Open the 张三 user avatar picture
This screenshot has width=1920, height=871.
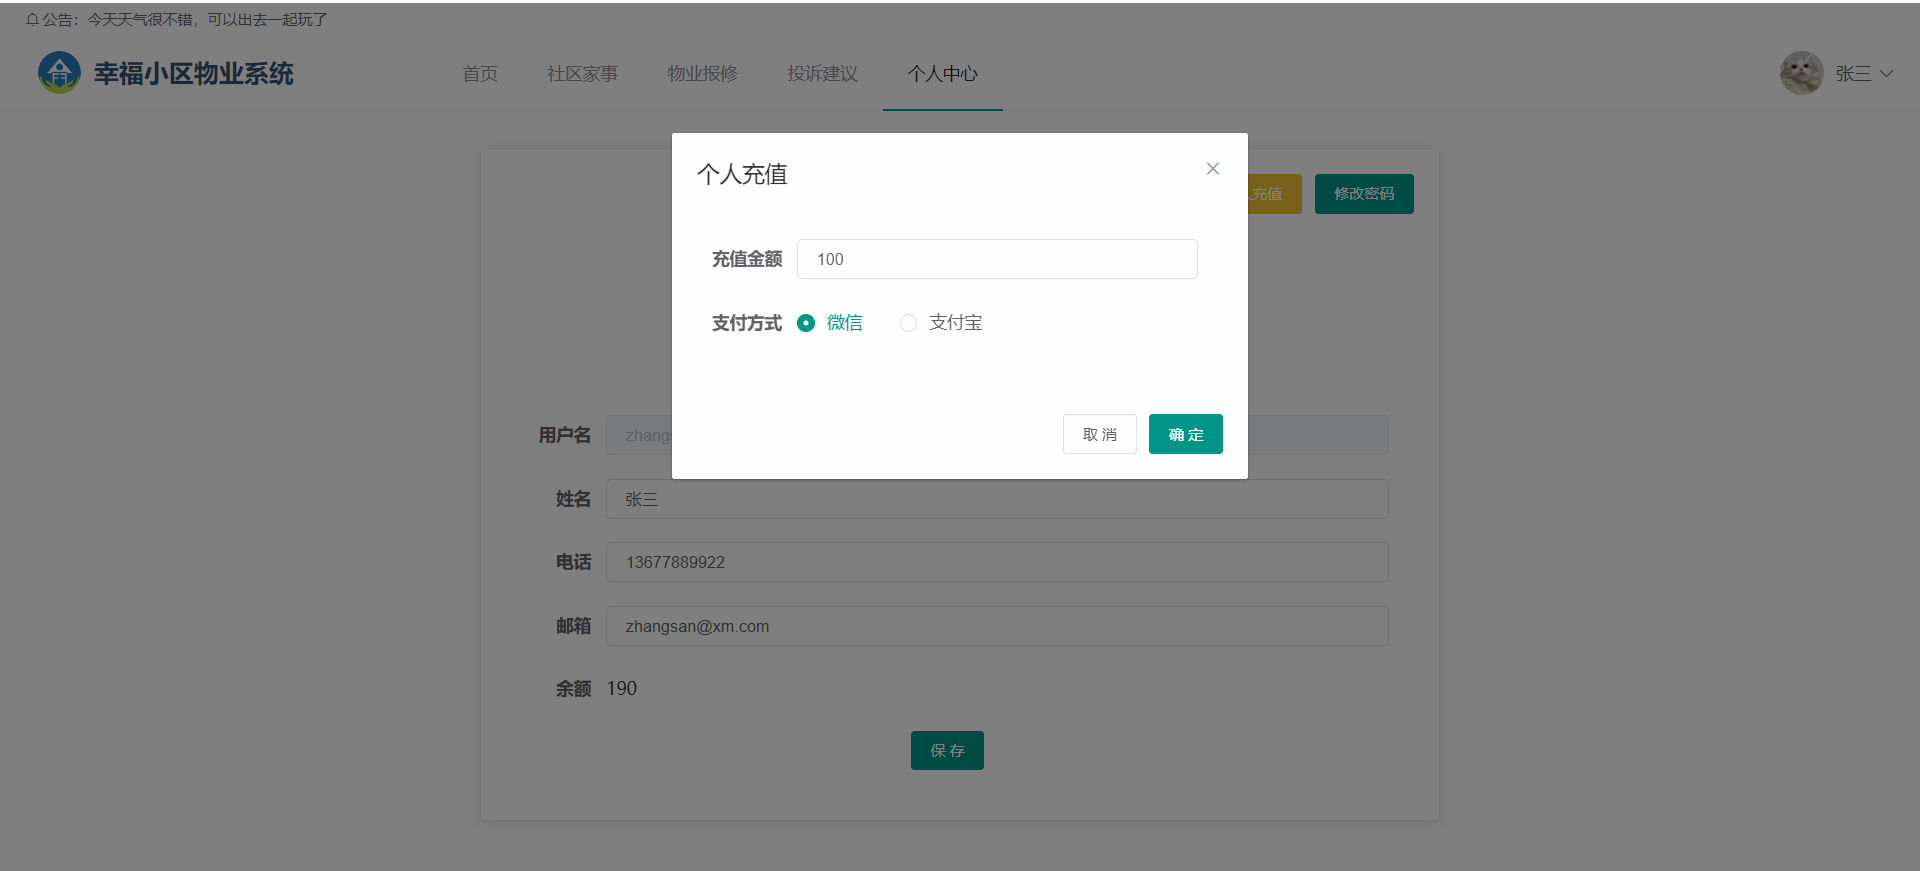pos(1801,73)
